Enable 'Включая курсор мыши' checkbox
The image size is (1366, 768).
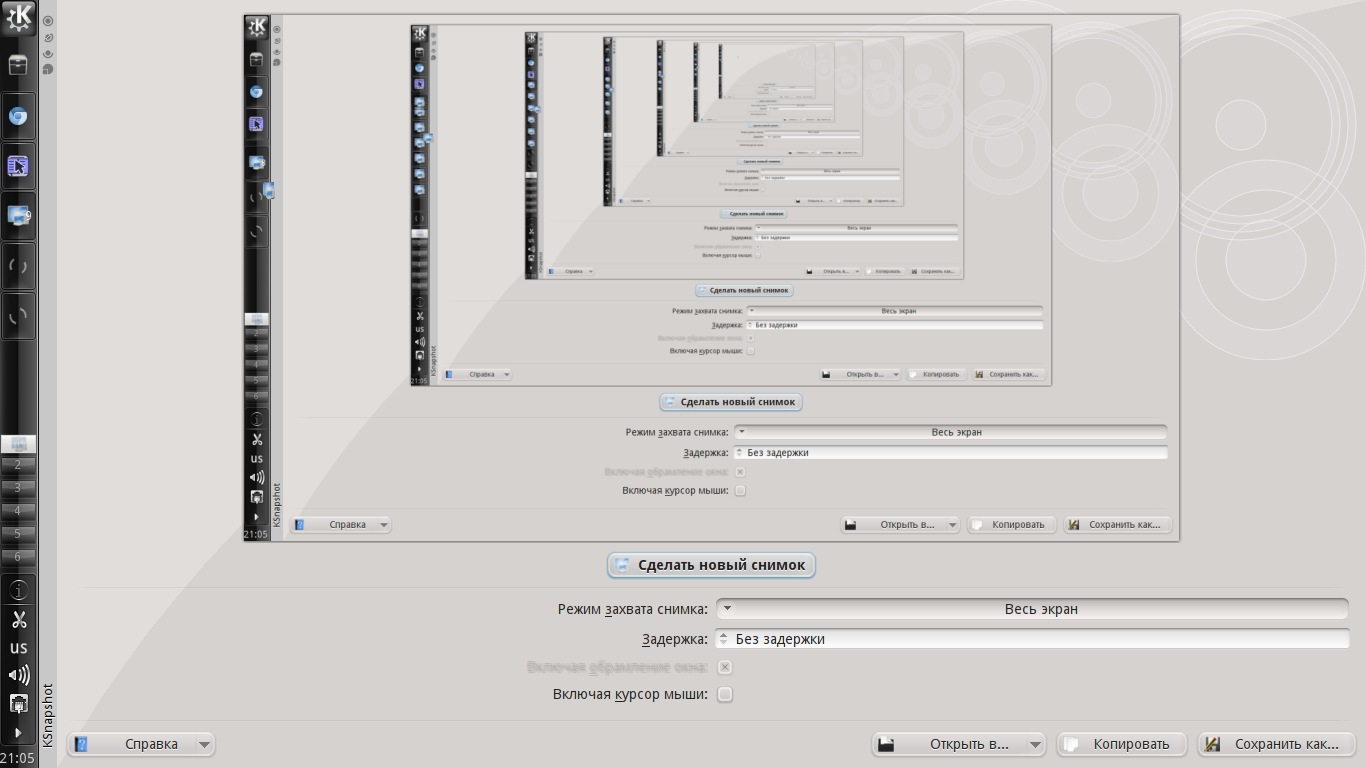coord(725,694)
